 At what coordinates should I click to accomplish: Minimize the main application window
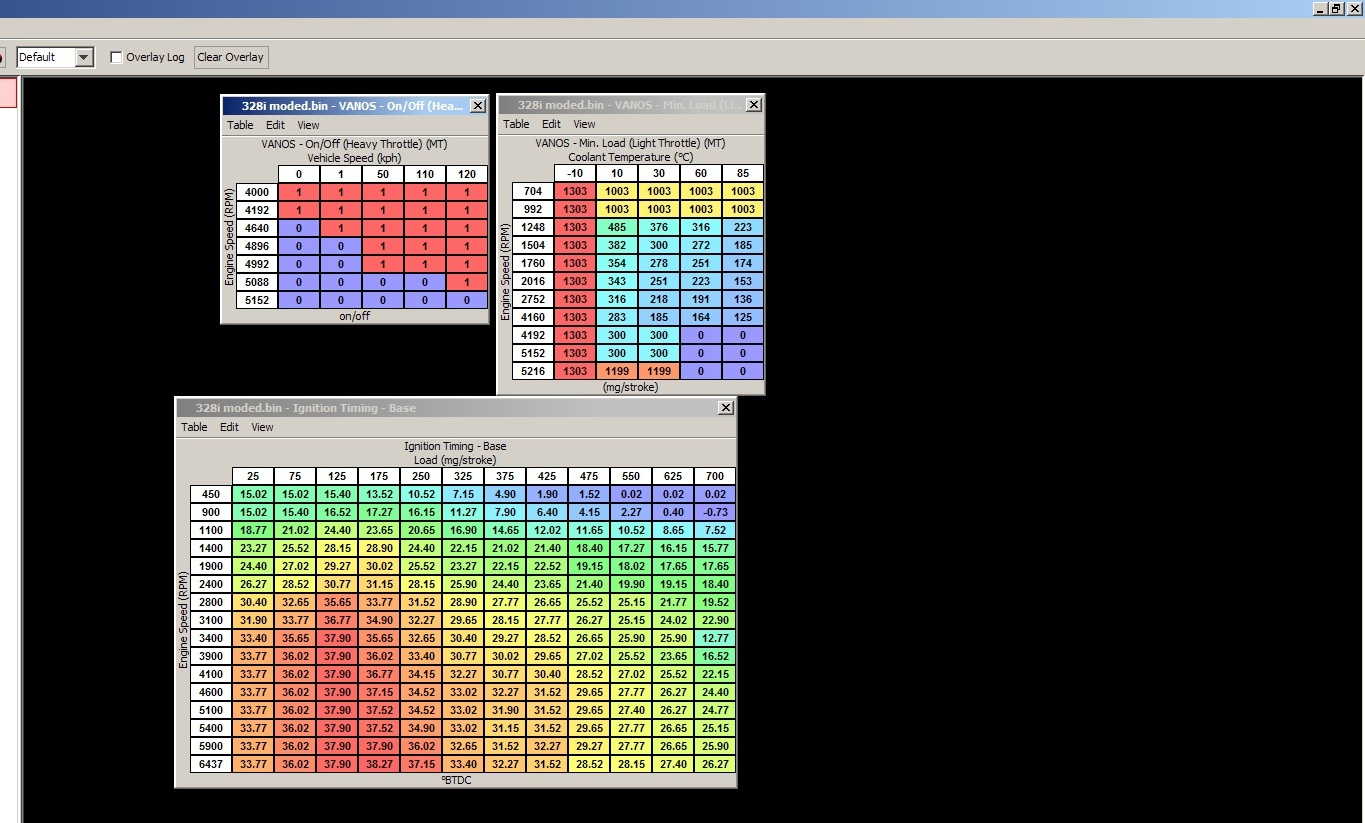[1319, 8]
